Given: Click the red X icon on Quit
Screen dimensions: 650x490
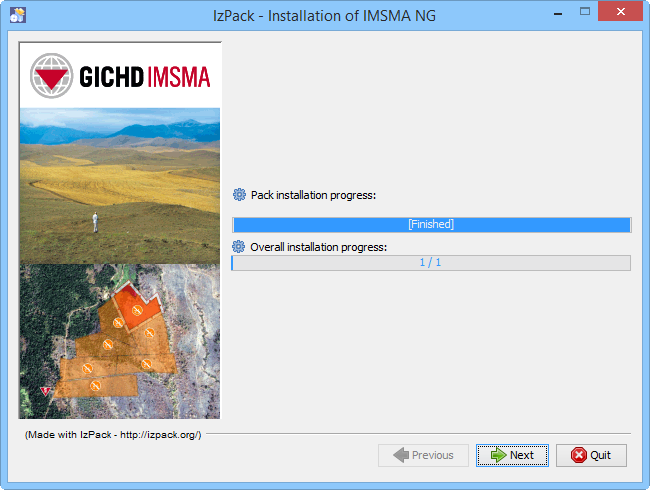Looking at the screenshot, I should coord(577,455).
